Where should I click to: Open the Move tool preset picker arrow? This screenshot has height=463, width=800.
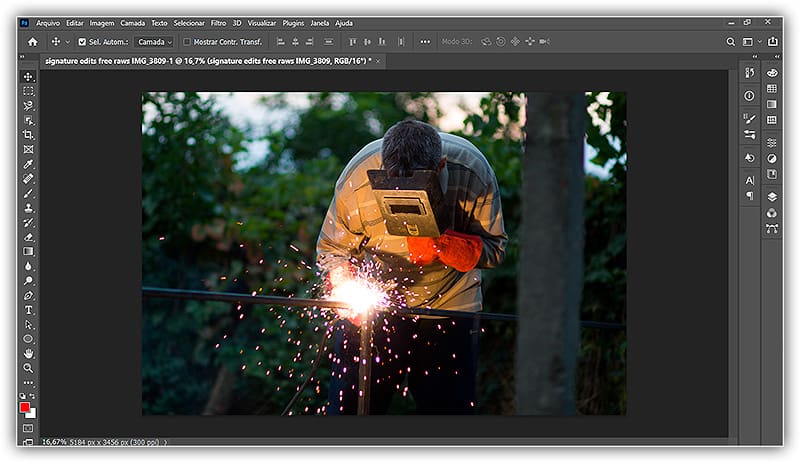coord(67,42)
